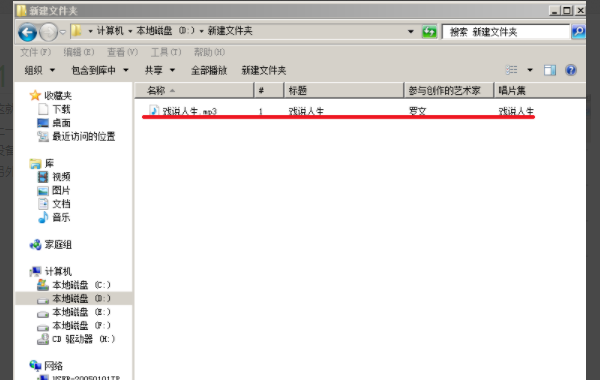
Task: Click the blue Back navigation arrow
Action: [x=28, y=32]
